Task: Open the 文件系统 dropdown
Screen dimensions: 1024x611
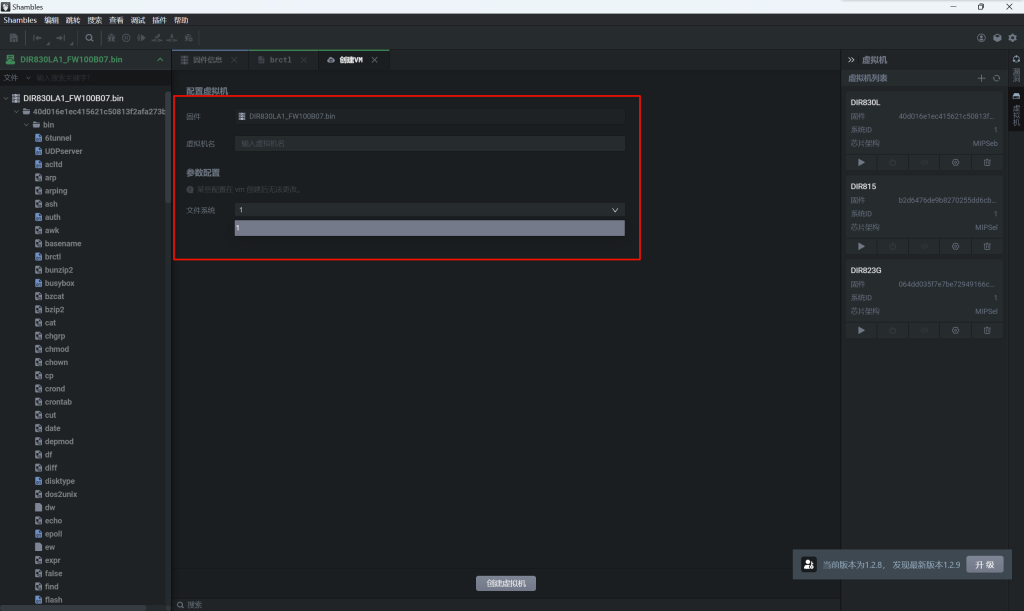Action: 429,210
